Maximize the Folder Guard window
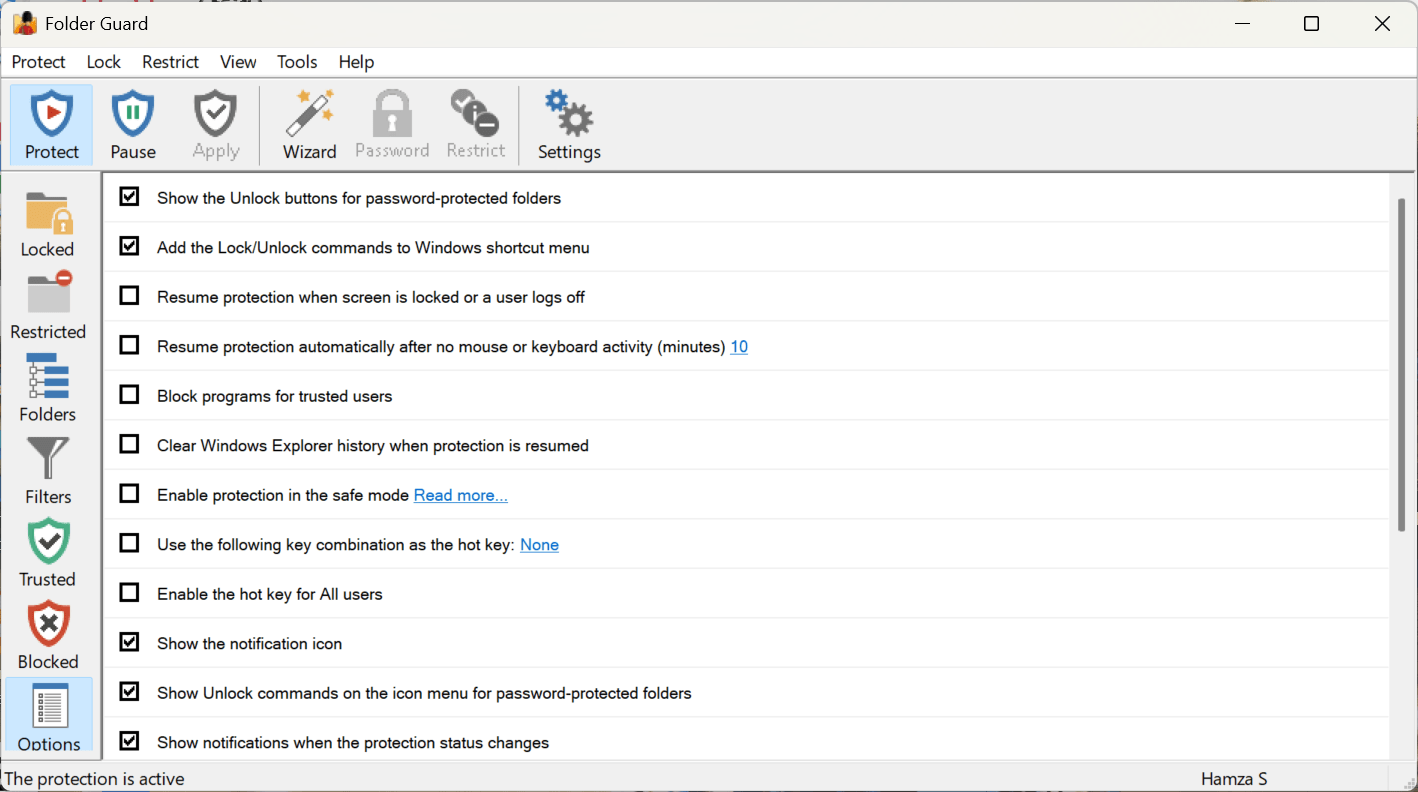This screenshot has width=1418, height=792. click(1312, 24)
